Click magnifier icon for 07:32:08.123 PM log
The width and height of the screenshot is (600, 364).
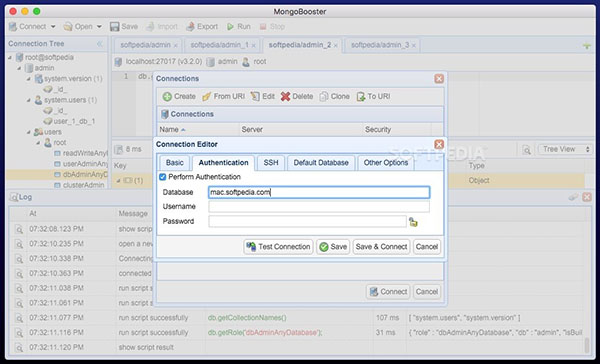(19, 229)
